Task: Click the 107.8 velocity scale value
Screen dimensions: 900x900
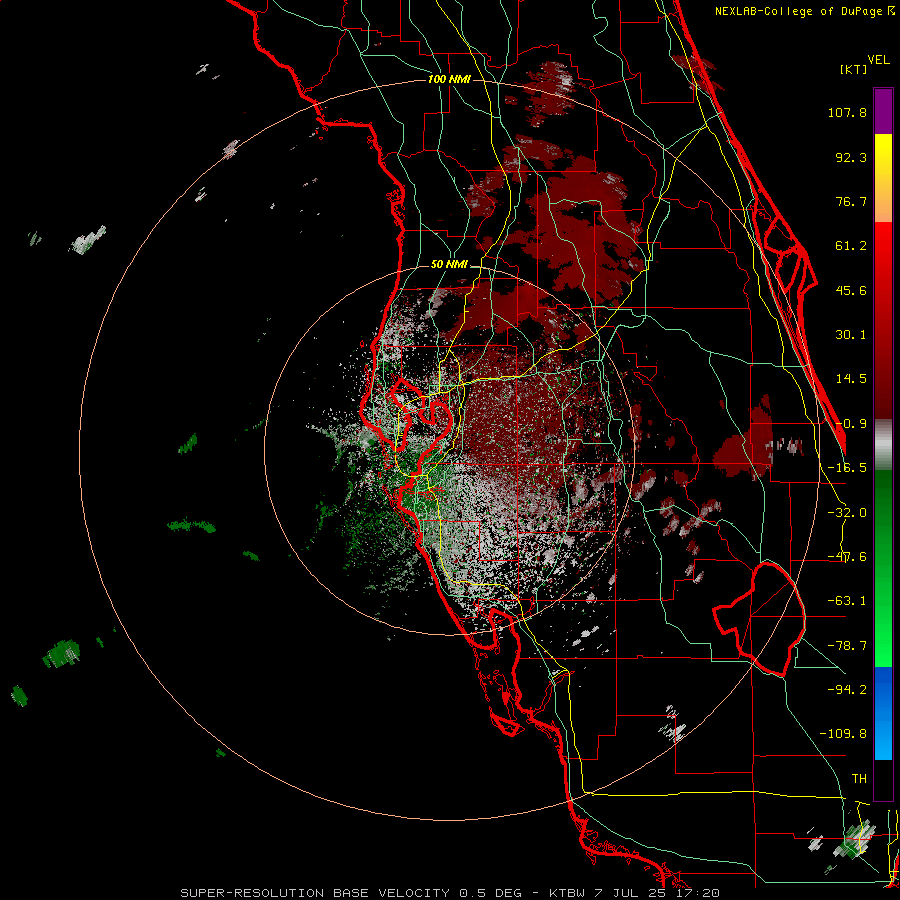Action: (847, 112)
